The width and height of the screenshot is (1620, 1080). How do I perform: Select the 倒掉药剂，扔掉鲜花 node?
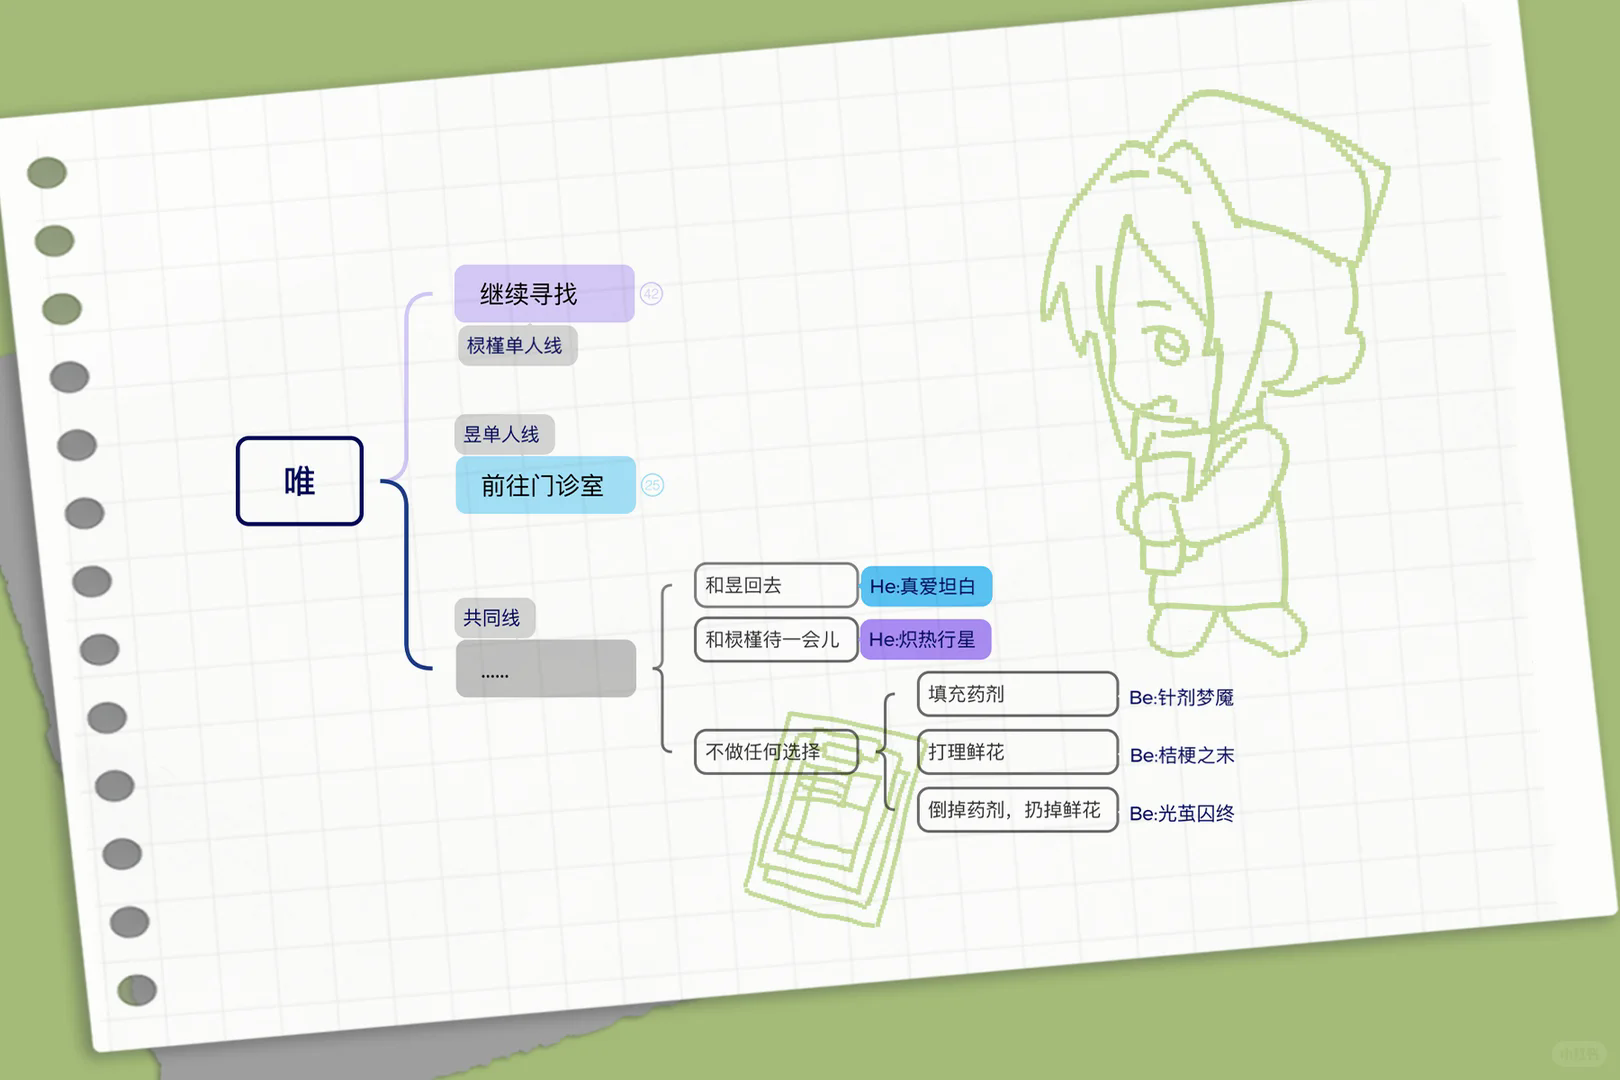tap(1016, 810)
